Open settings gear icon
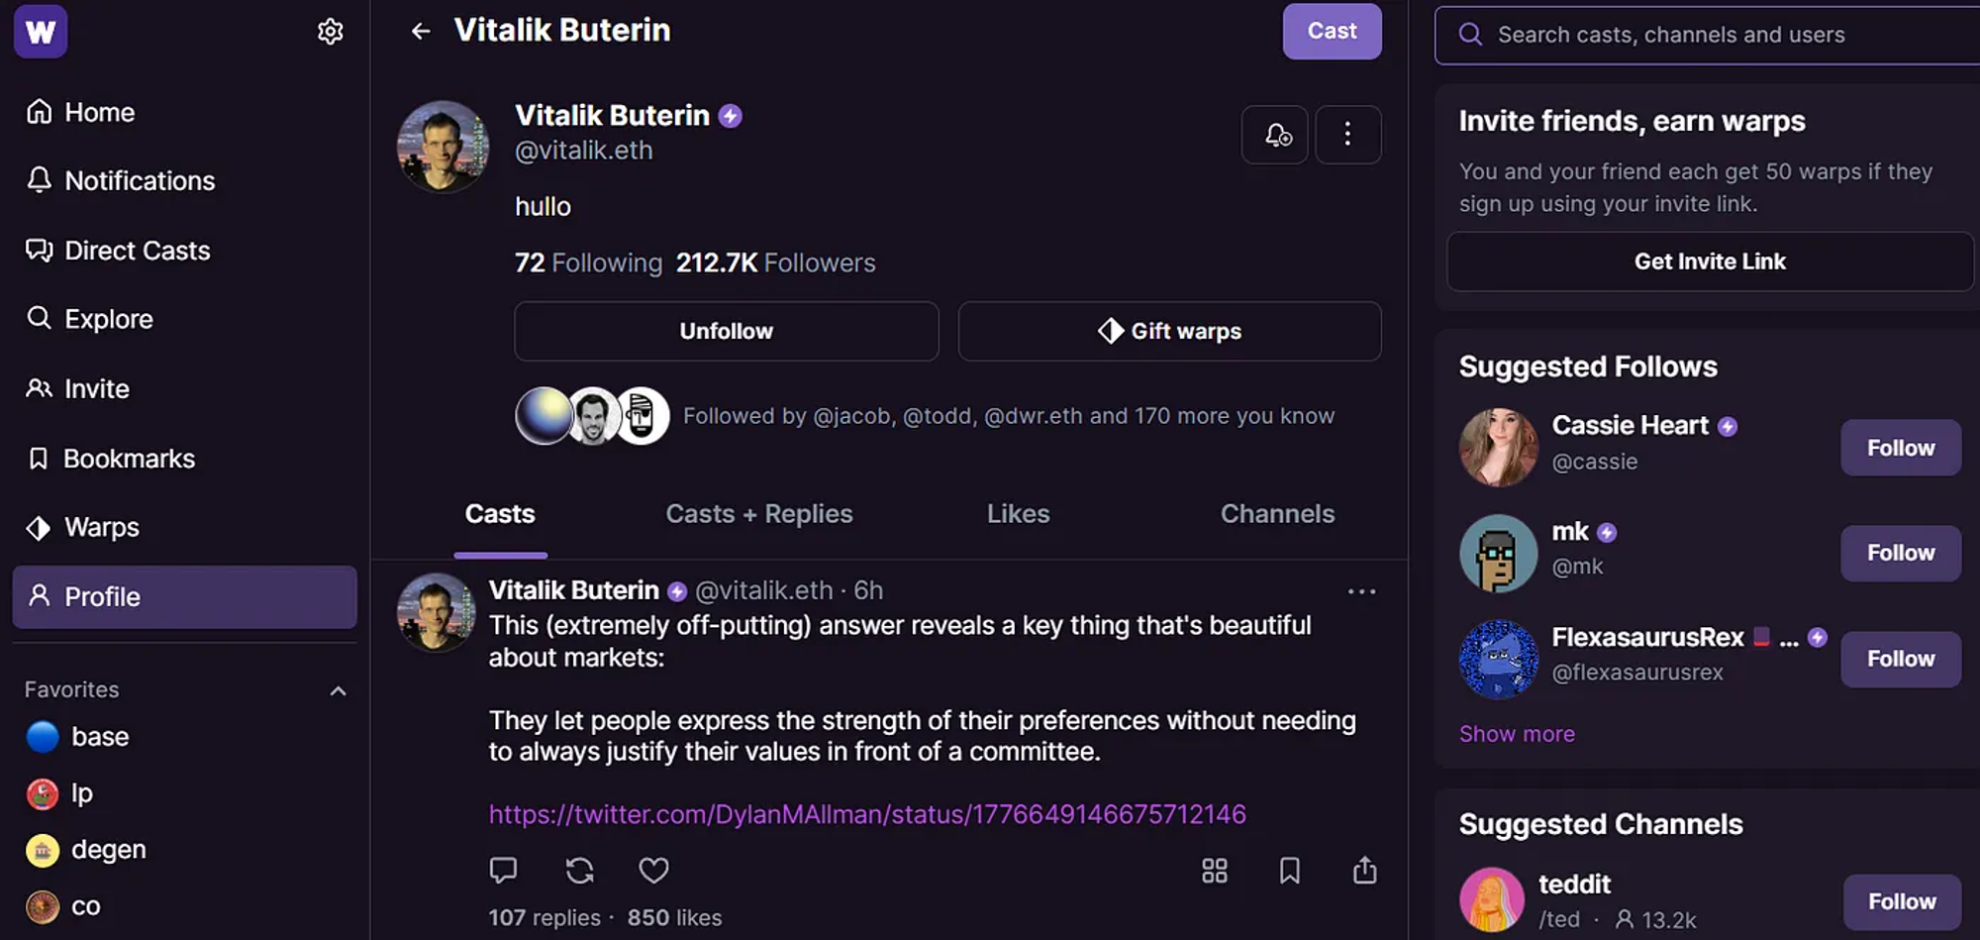This screenshot has width=1980, height=940. [x=330, y=32]
